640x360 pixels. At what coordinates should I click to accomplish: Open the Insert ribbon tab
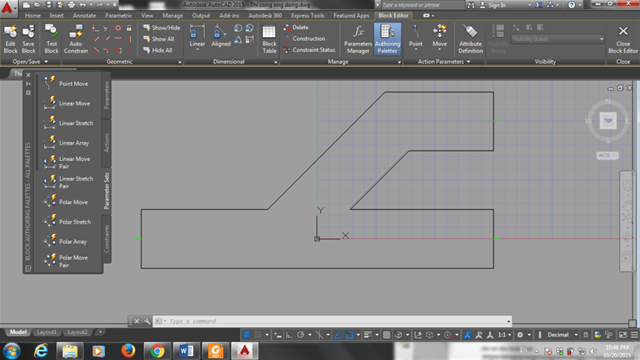[x=56, y=16]
